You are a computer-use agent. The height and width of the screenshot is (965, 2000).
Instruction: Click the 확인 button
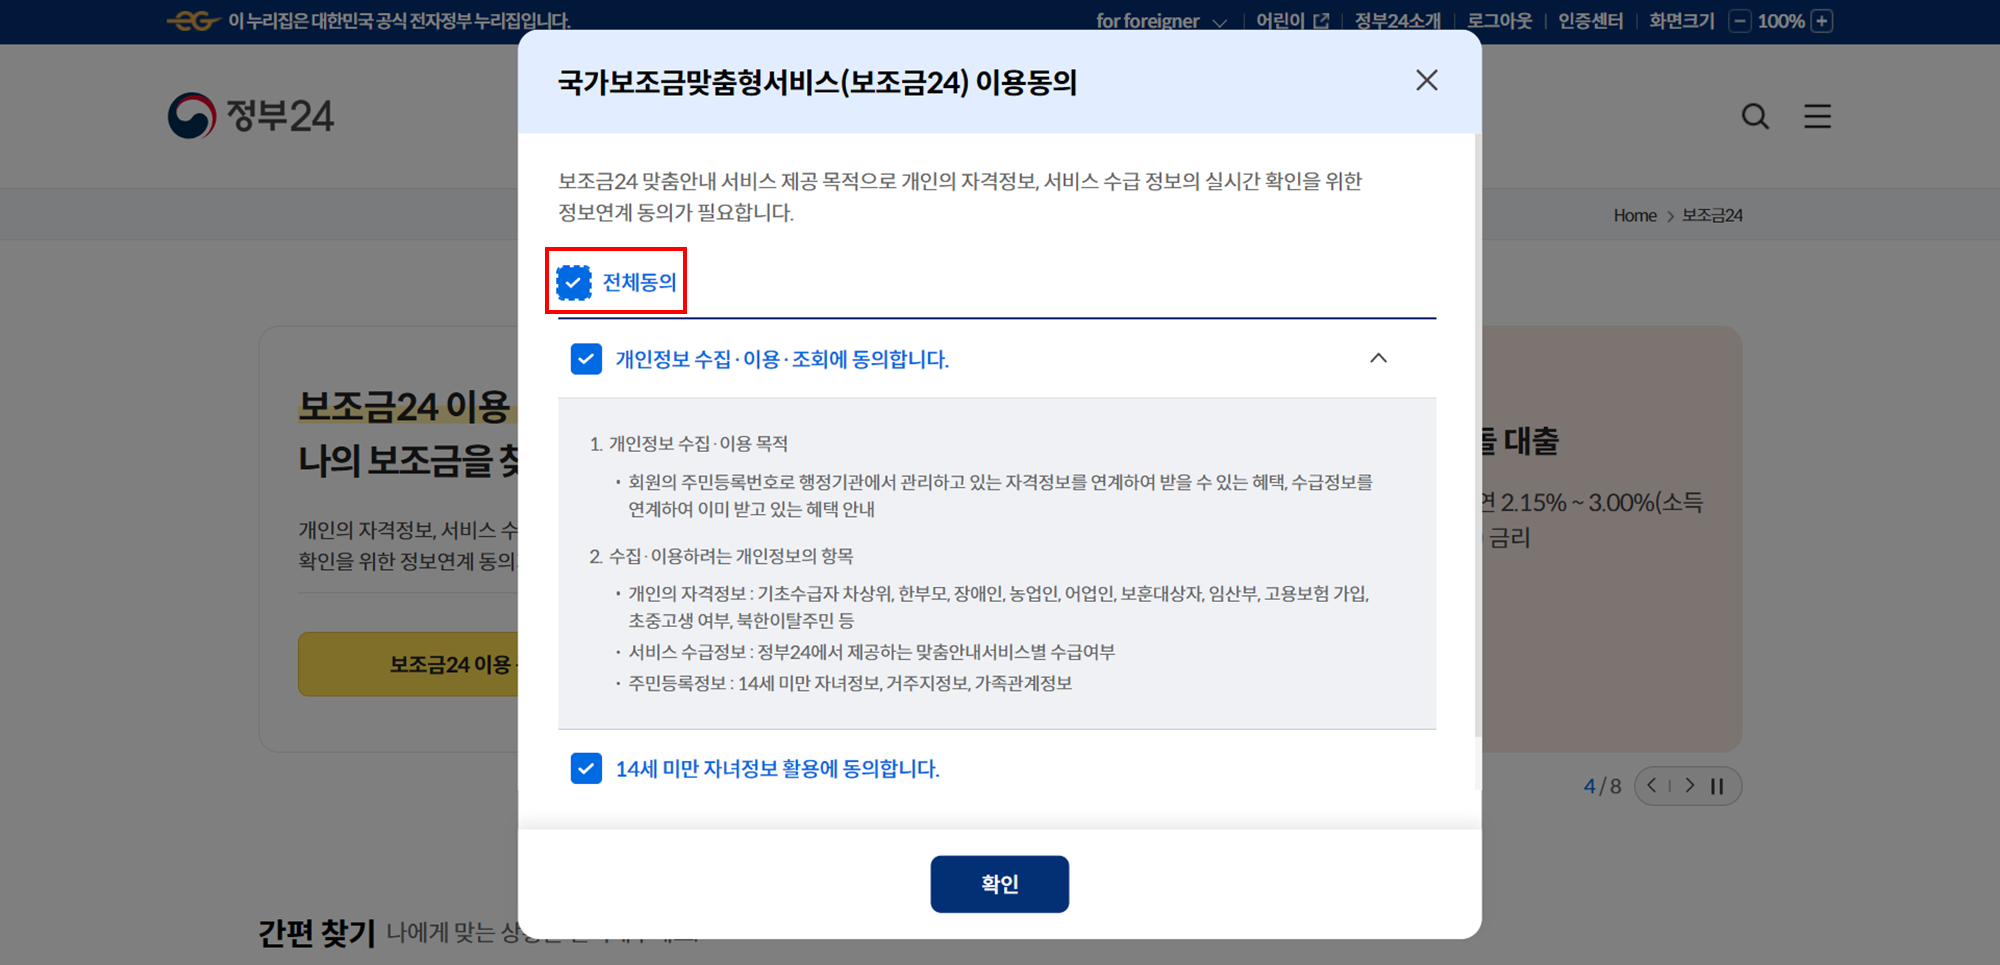[999, 884]
